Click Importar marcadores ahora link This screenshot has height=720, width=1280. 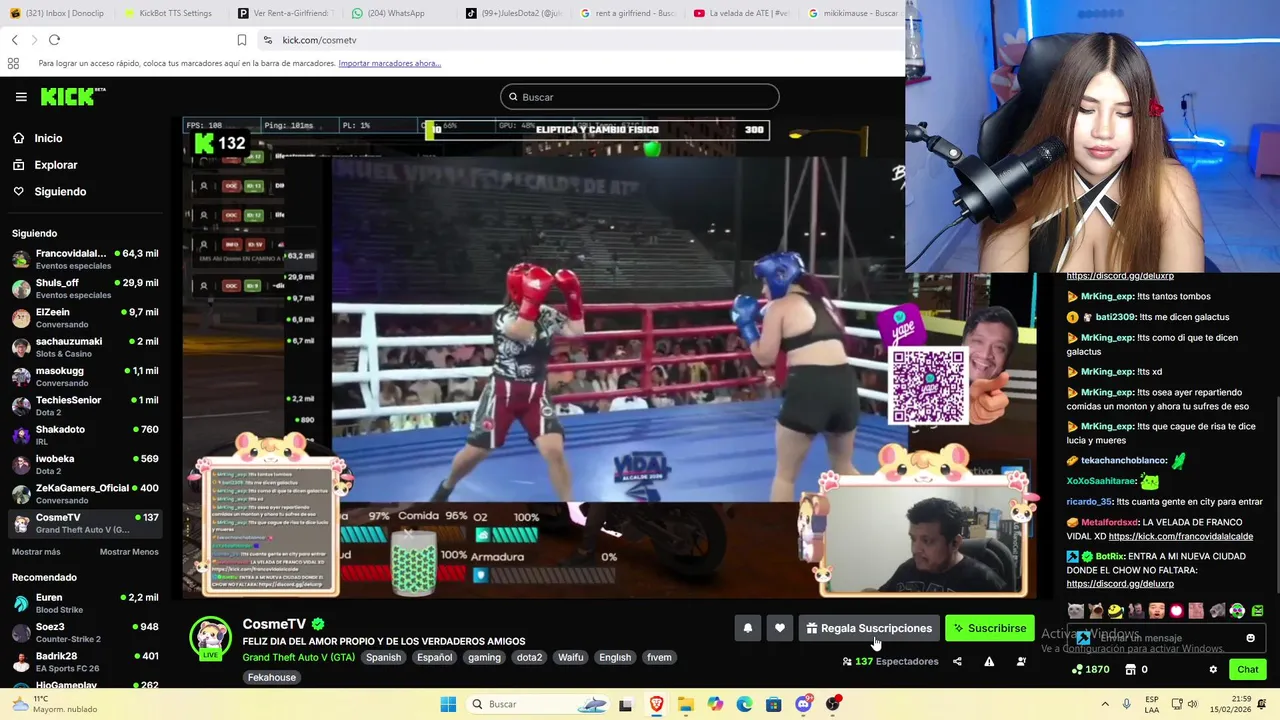click(x=390, y=63)
